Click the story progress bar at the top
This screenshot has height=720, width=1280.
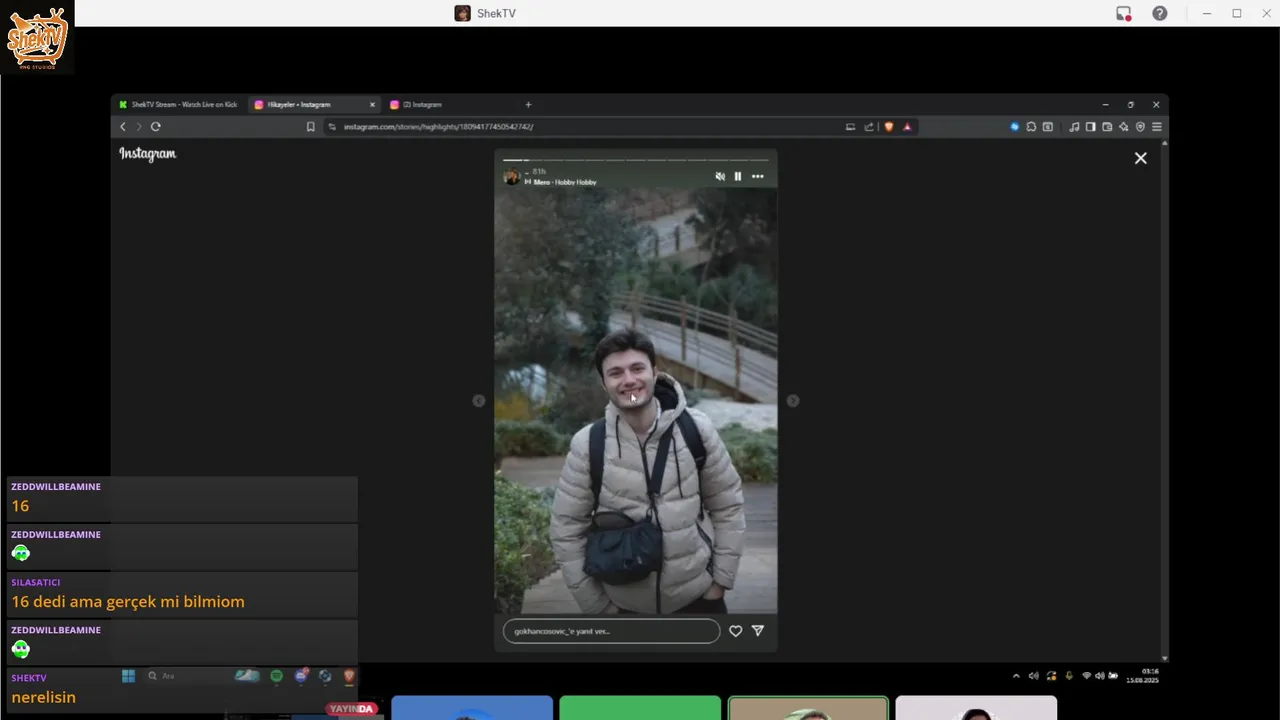coord(635,159)
